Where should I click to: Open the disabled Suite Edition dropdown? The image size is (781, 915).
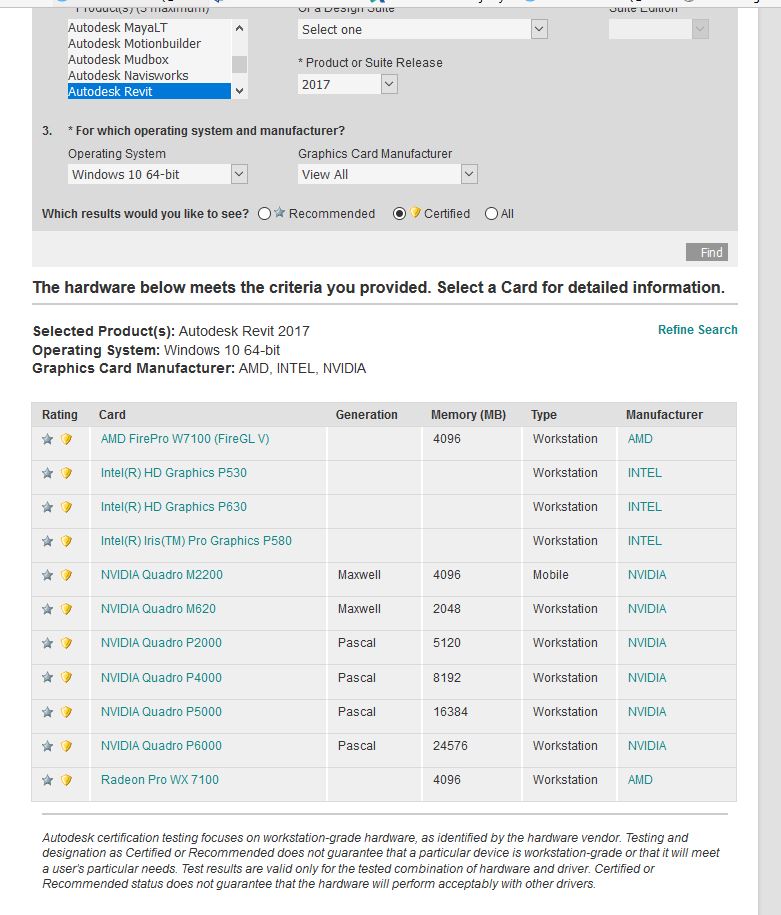pos(658,29)
